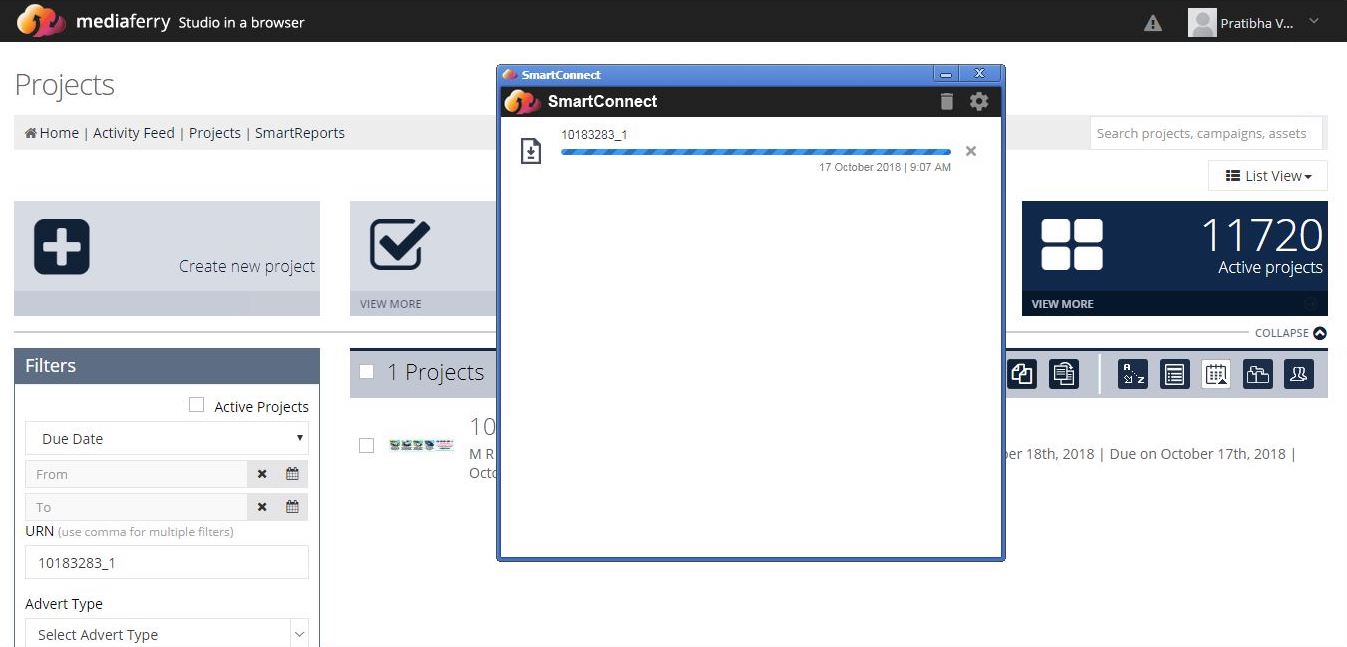Sort projects alphabetically with A-Z icon
The height and width of the screenshot is (647, 1347).
pos(1133,374)
